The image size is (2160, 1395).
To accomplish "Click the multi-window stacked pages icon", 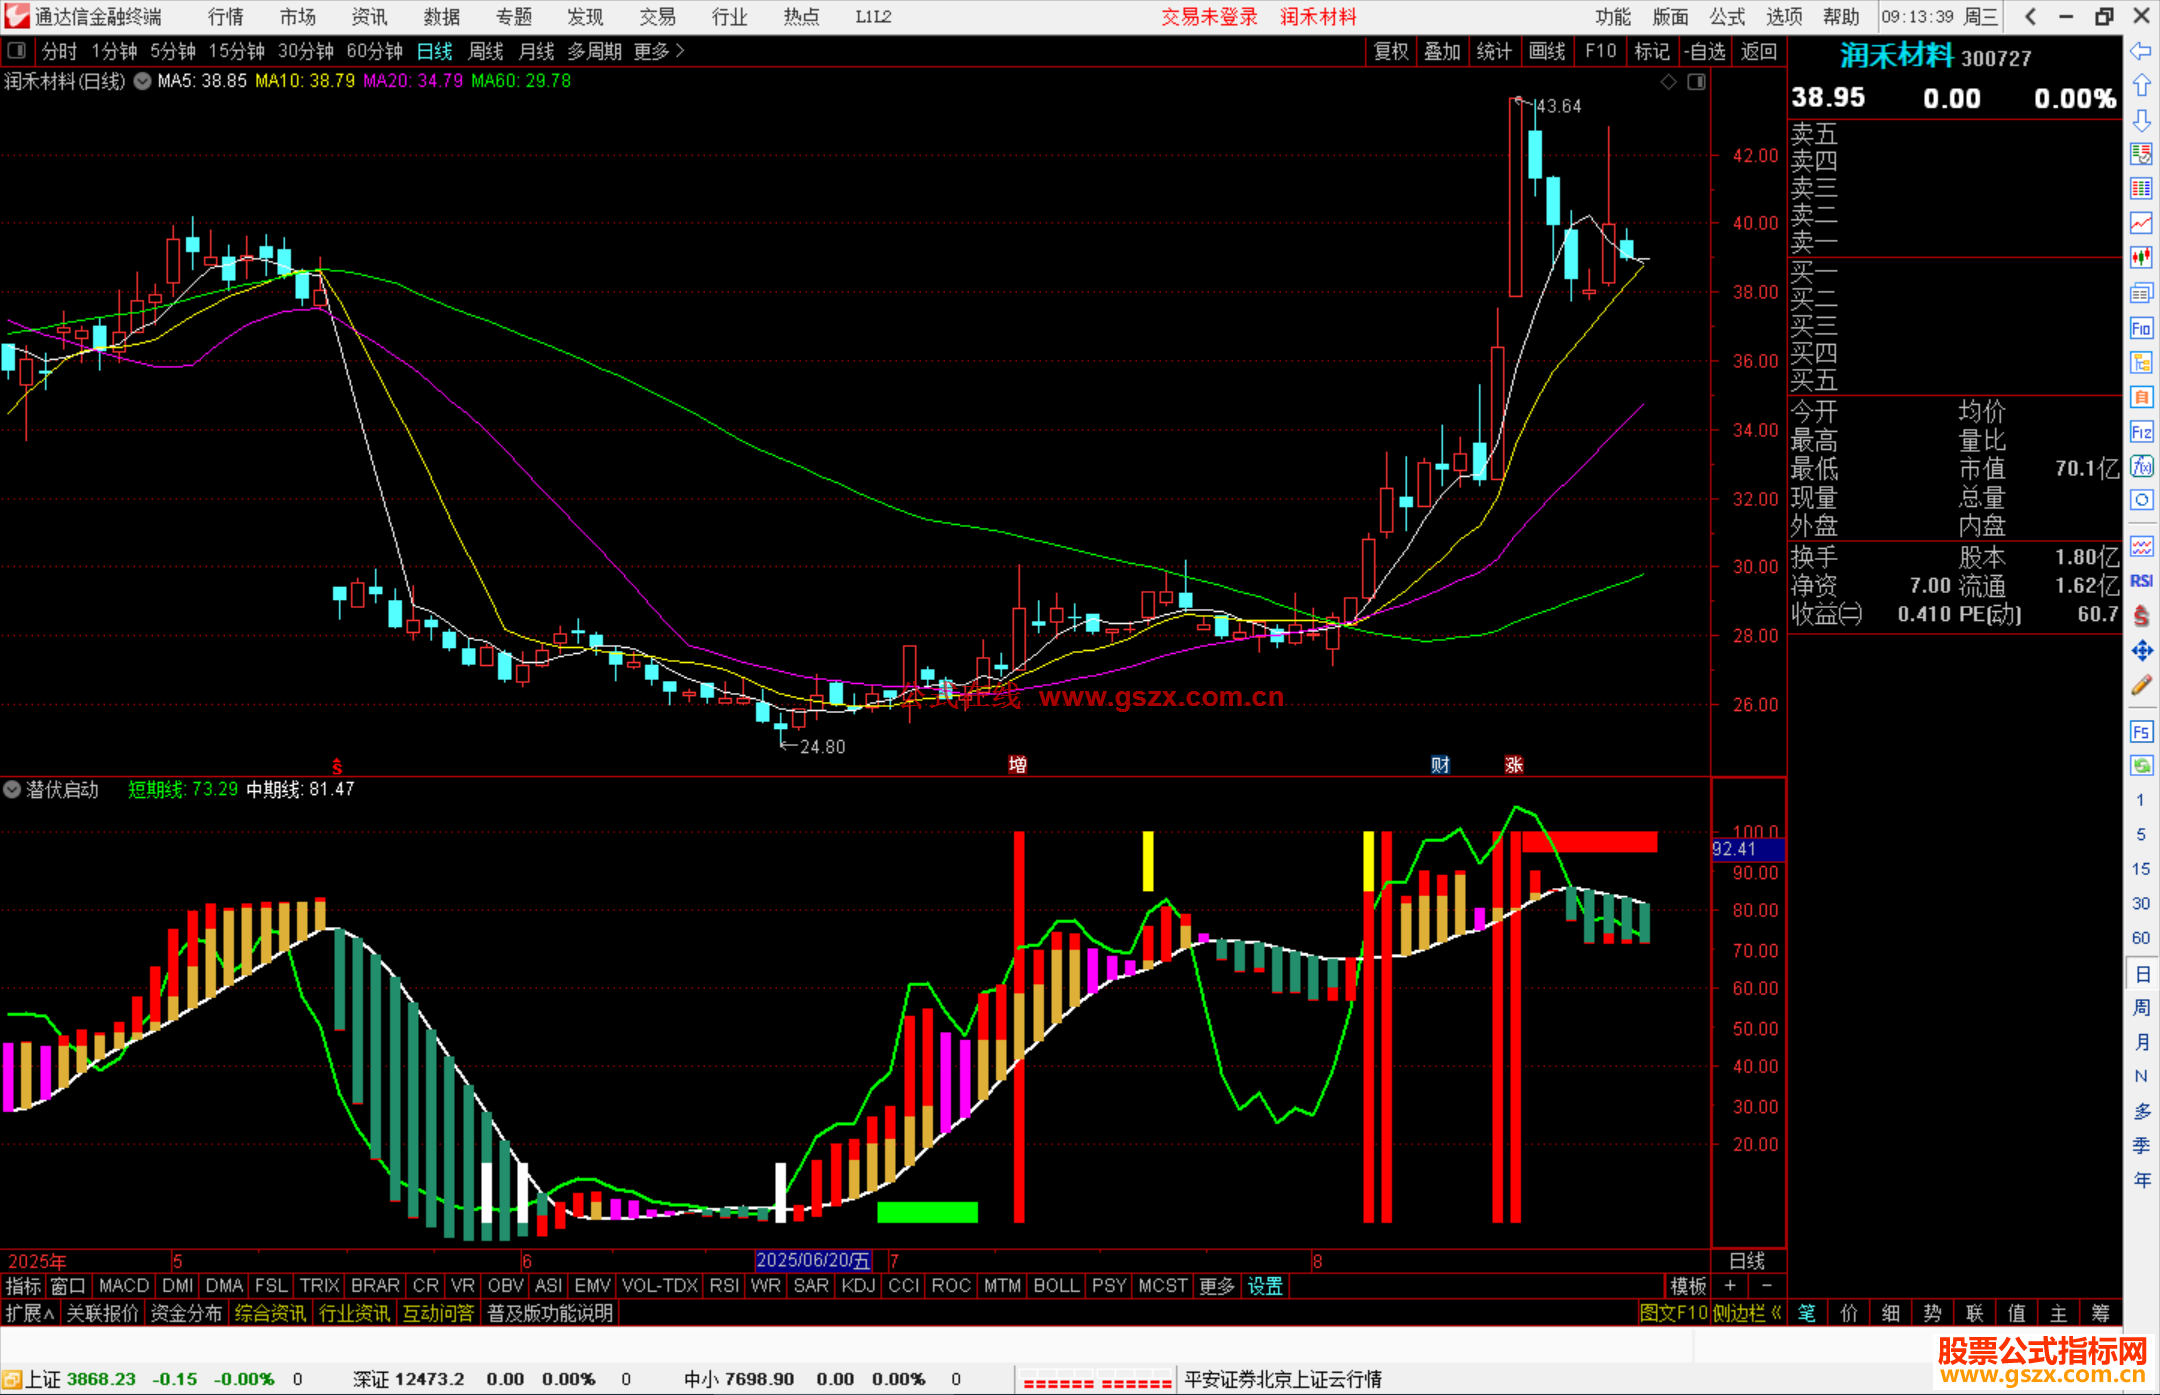I will coord(2141,293).
